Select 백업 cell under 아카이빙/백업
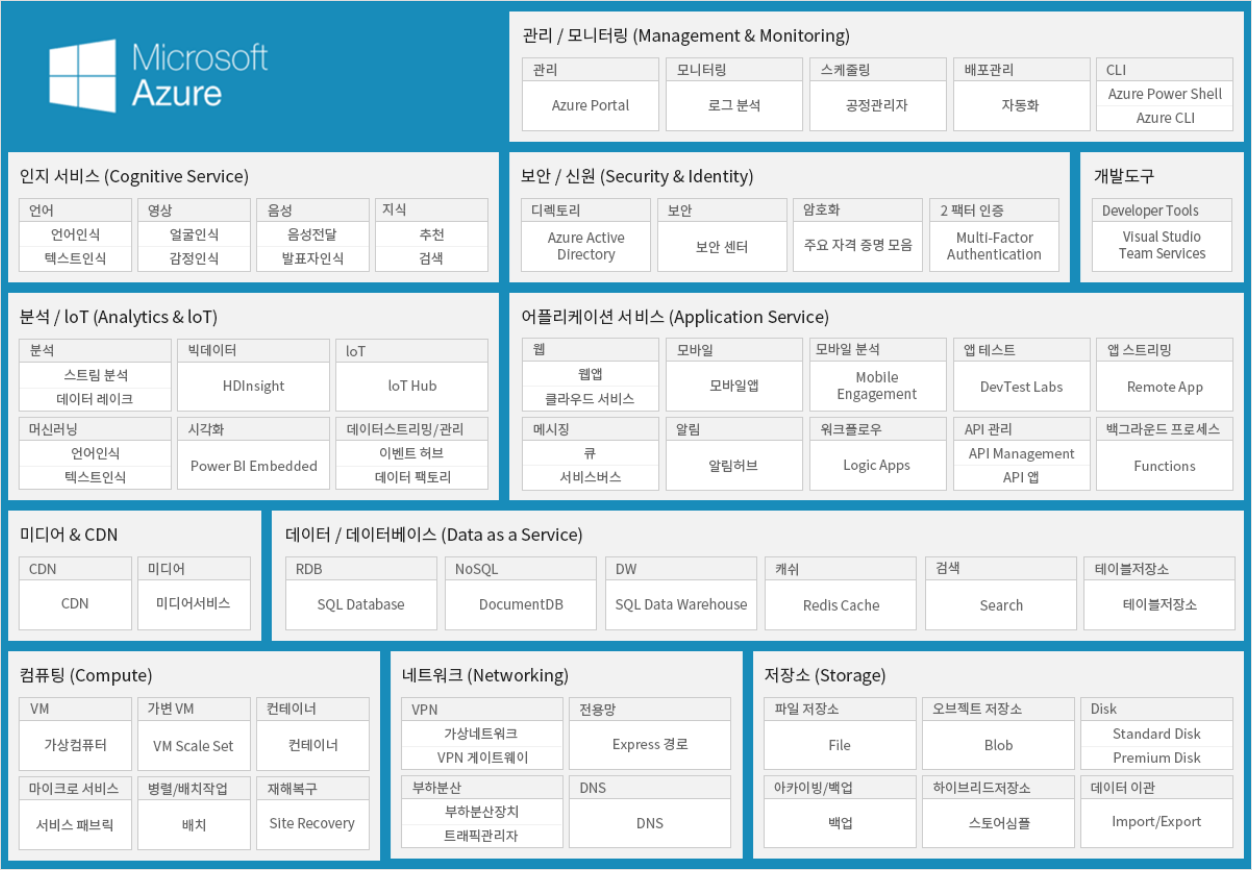The width and height of the screenshot is (1252, 870). [839, 825]
